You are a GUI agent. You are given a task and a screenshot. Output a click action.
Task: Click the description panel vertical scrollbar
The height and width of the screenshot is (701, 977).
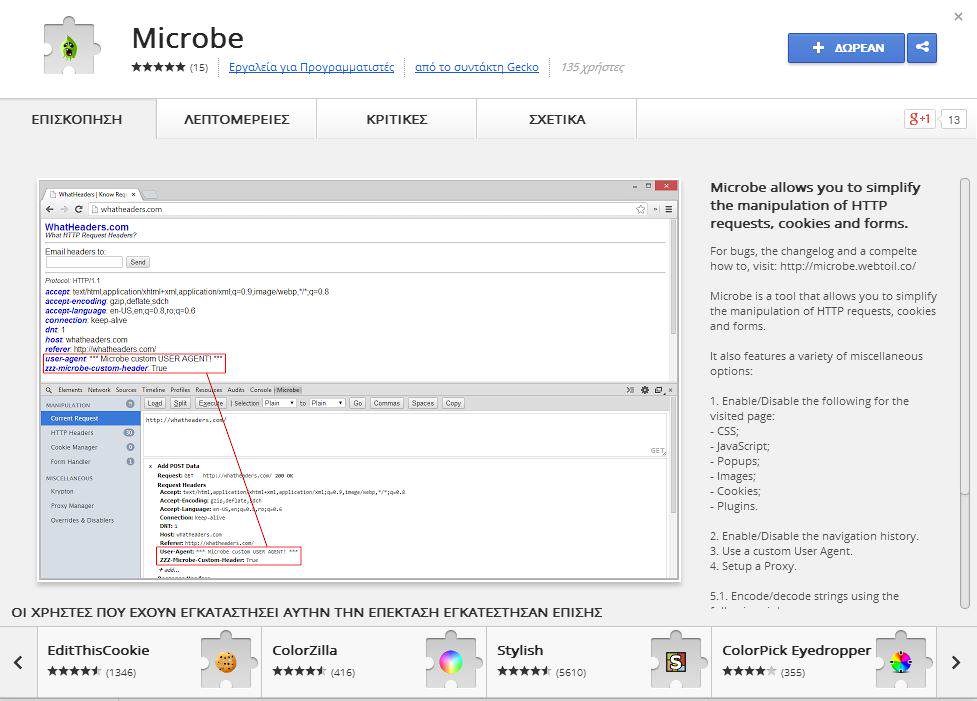coord(964,390)
